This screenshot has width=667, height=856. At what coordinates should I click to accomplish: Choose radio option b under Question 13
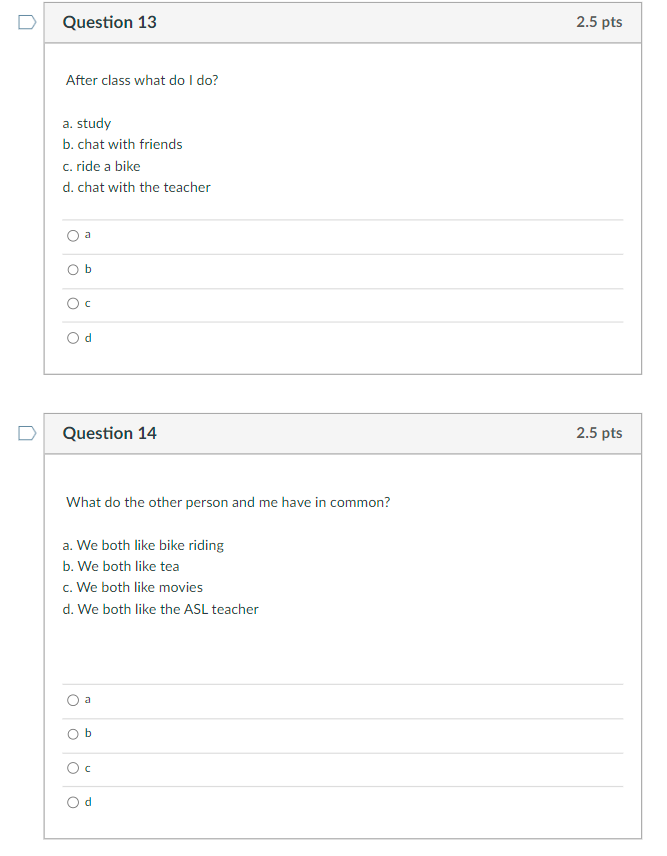73,270
